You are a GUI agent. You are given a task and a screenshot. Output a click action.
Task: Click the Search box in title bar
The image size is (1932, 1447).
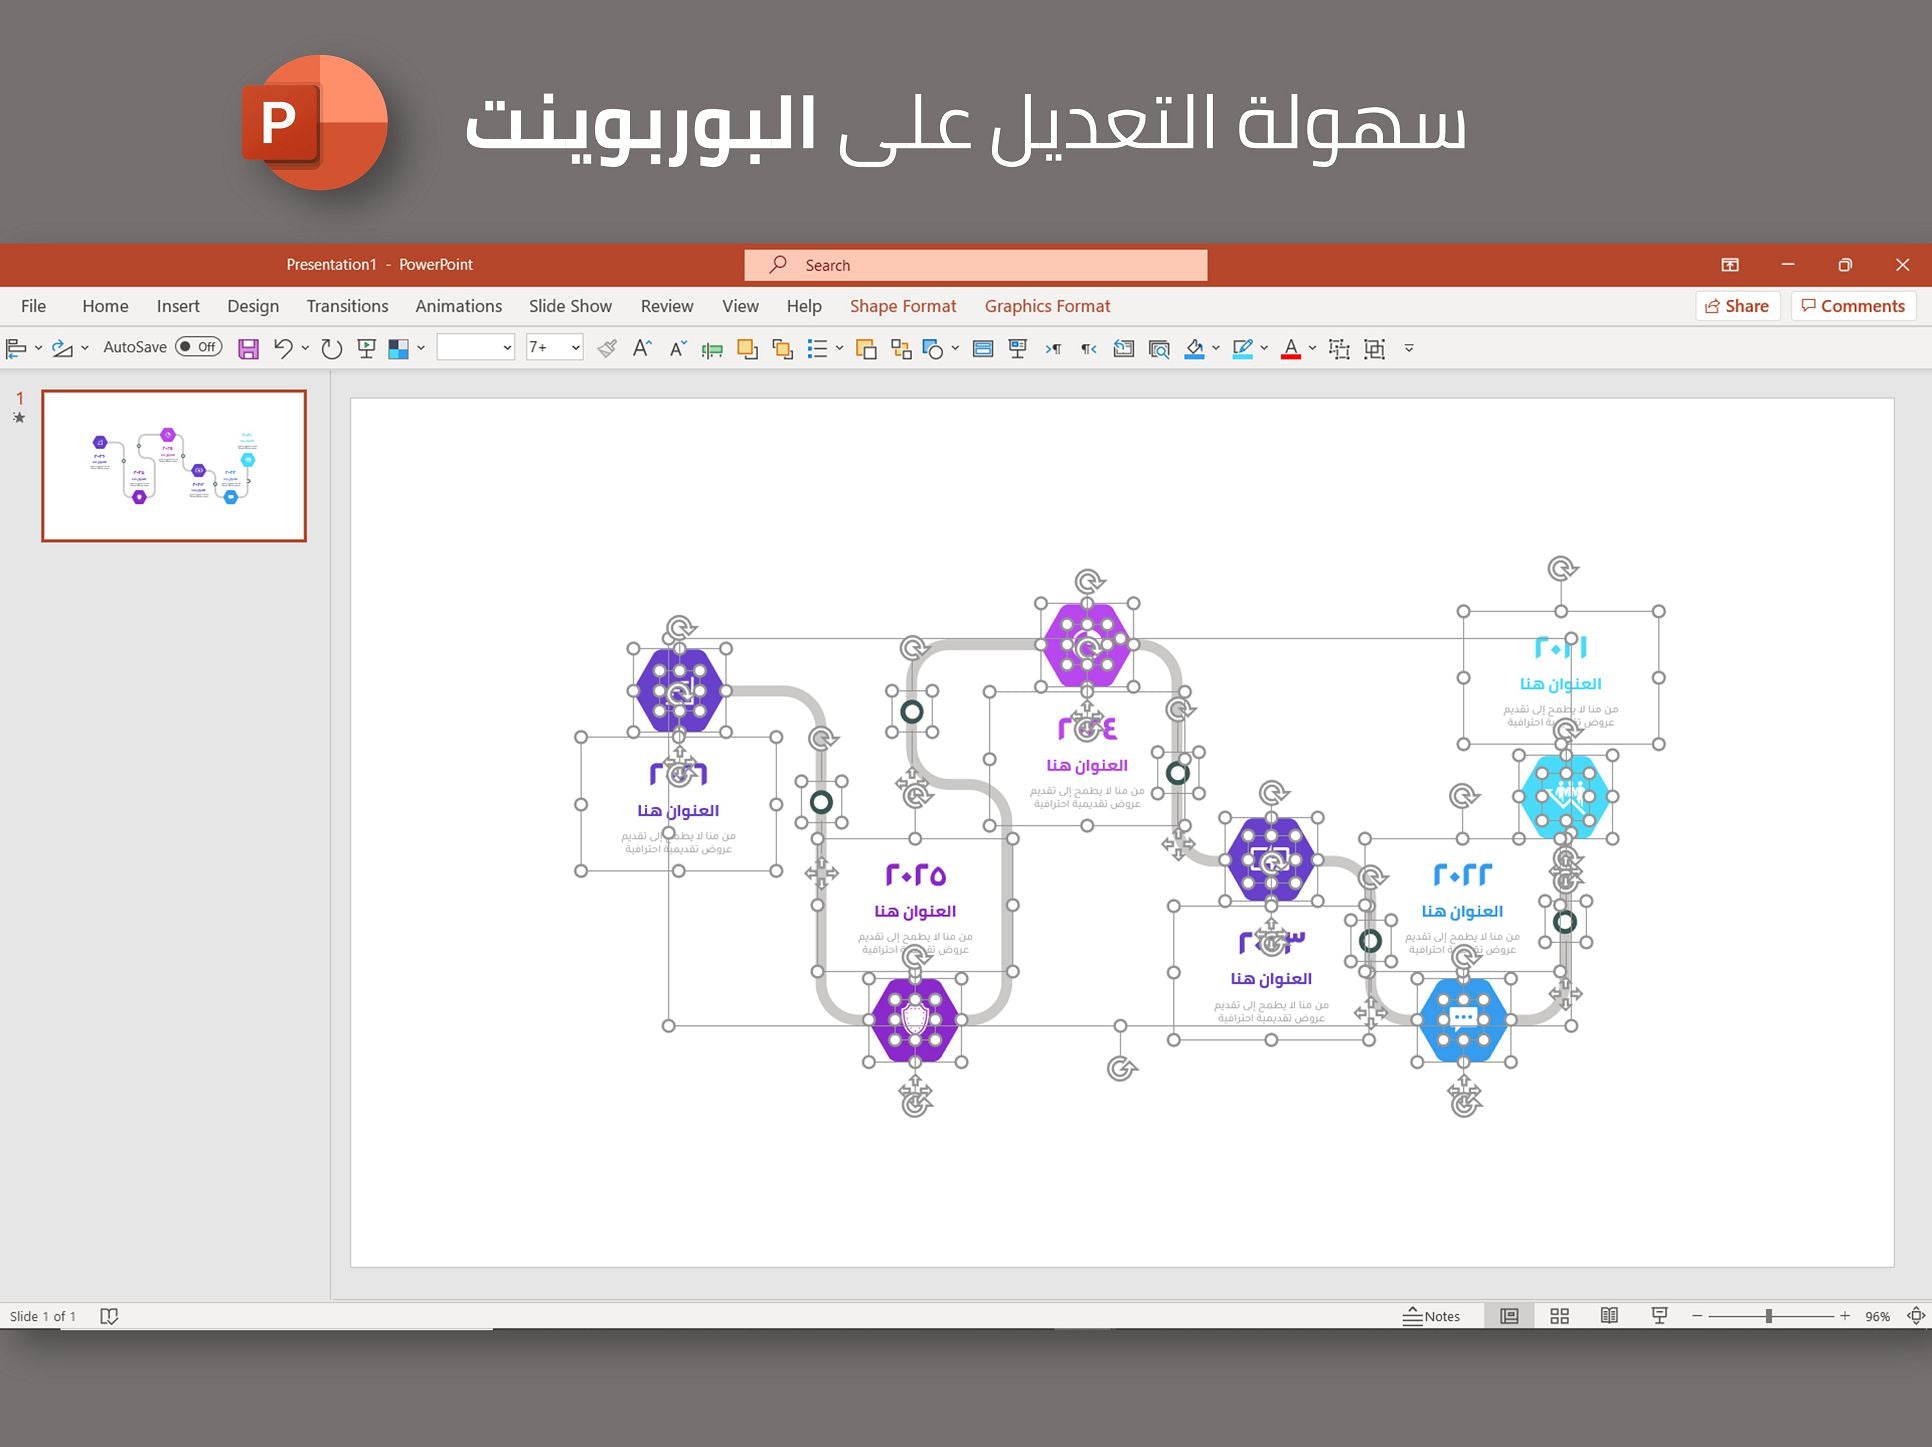click(976, 265)
